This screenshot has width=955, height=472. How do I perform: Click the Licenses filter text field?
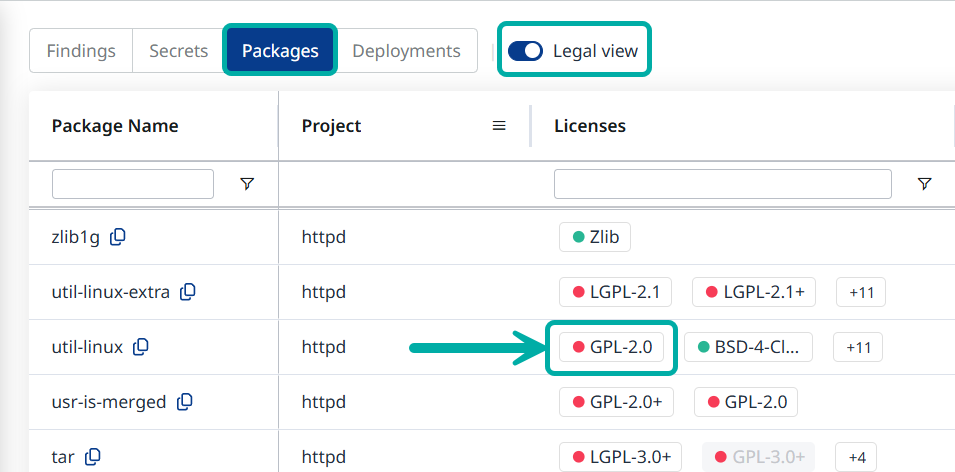click(x=722, y=184)
